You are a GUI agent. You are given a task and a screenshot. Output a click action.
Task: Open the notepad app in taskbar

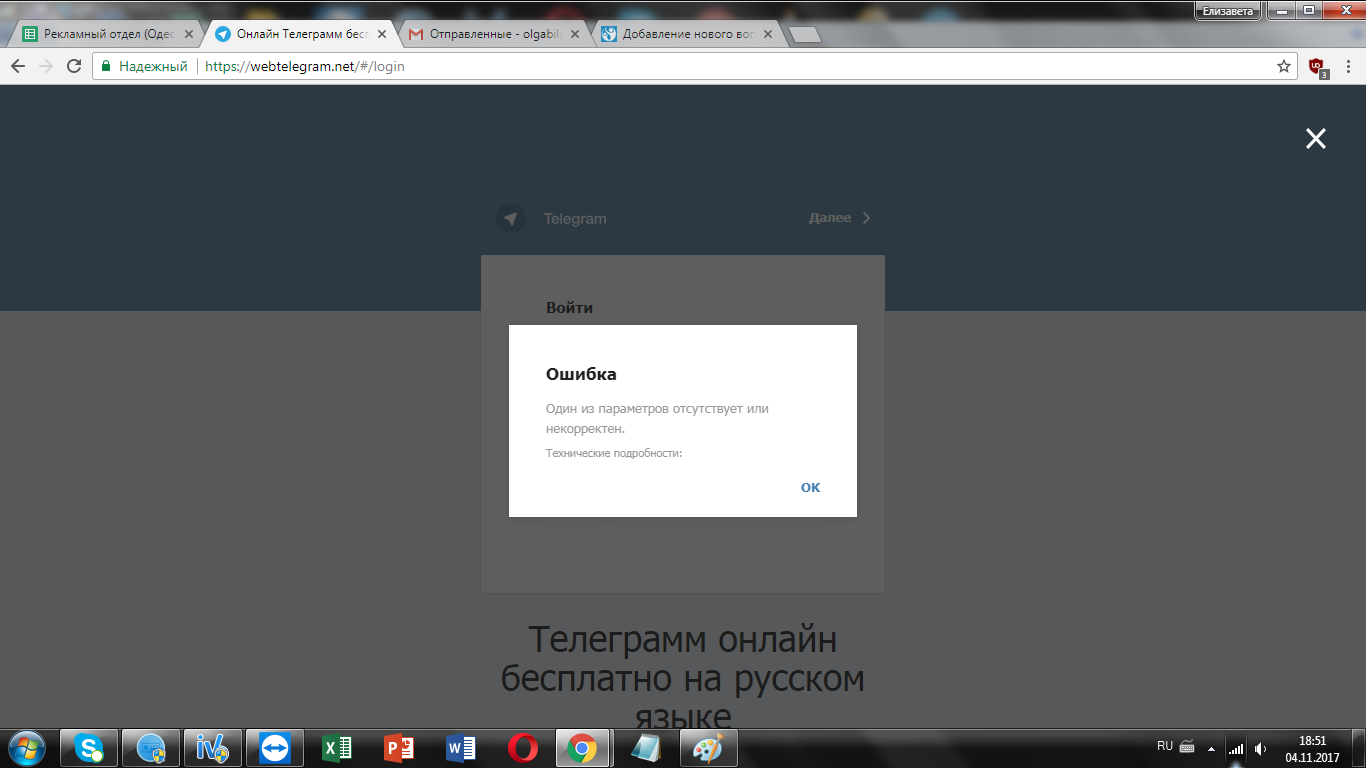(x=645, y=747)
